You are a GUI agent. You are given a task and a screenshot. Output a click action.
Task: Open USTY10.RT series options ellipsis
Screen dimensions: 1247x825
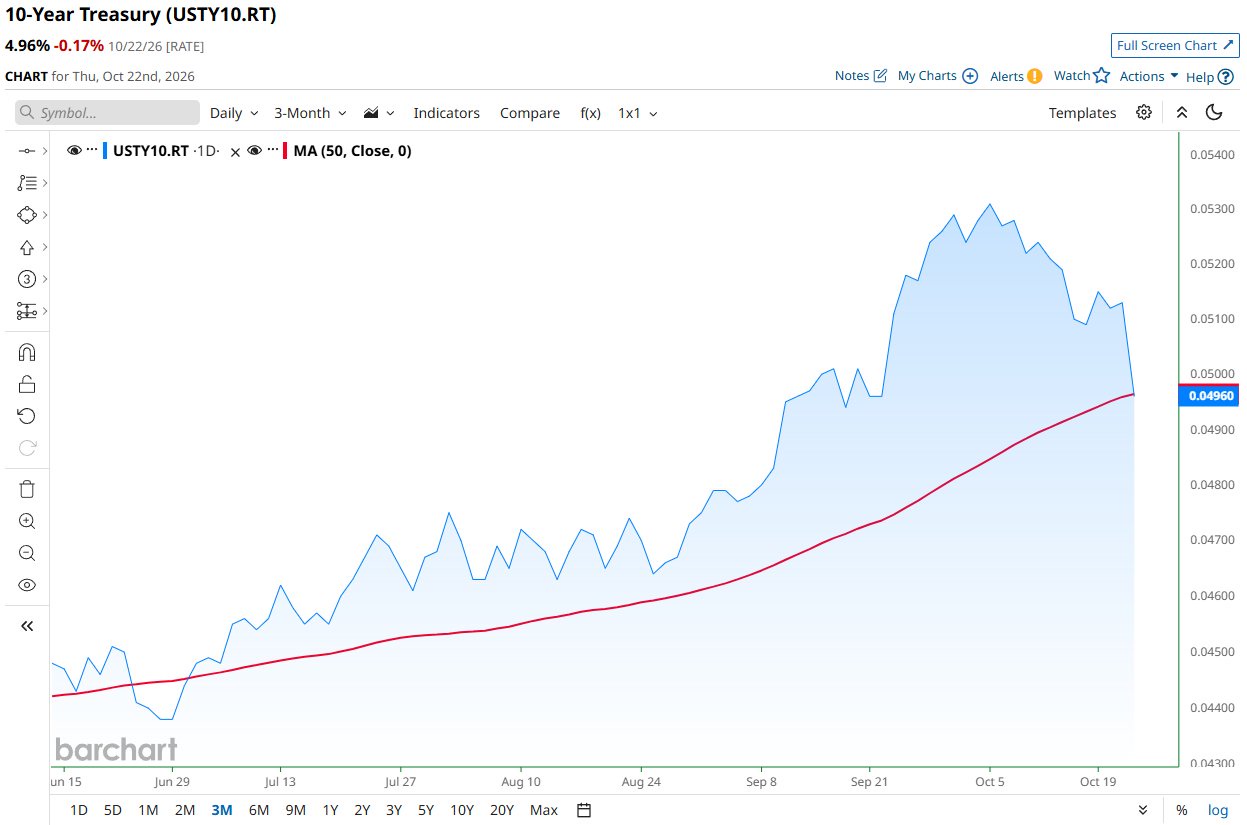pos(92,151)
